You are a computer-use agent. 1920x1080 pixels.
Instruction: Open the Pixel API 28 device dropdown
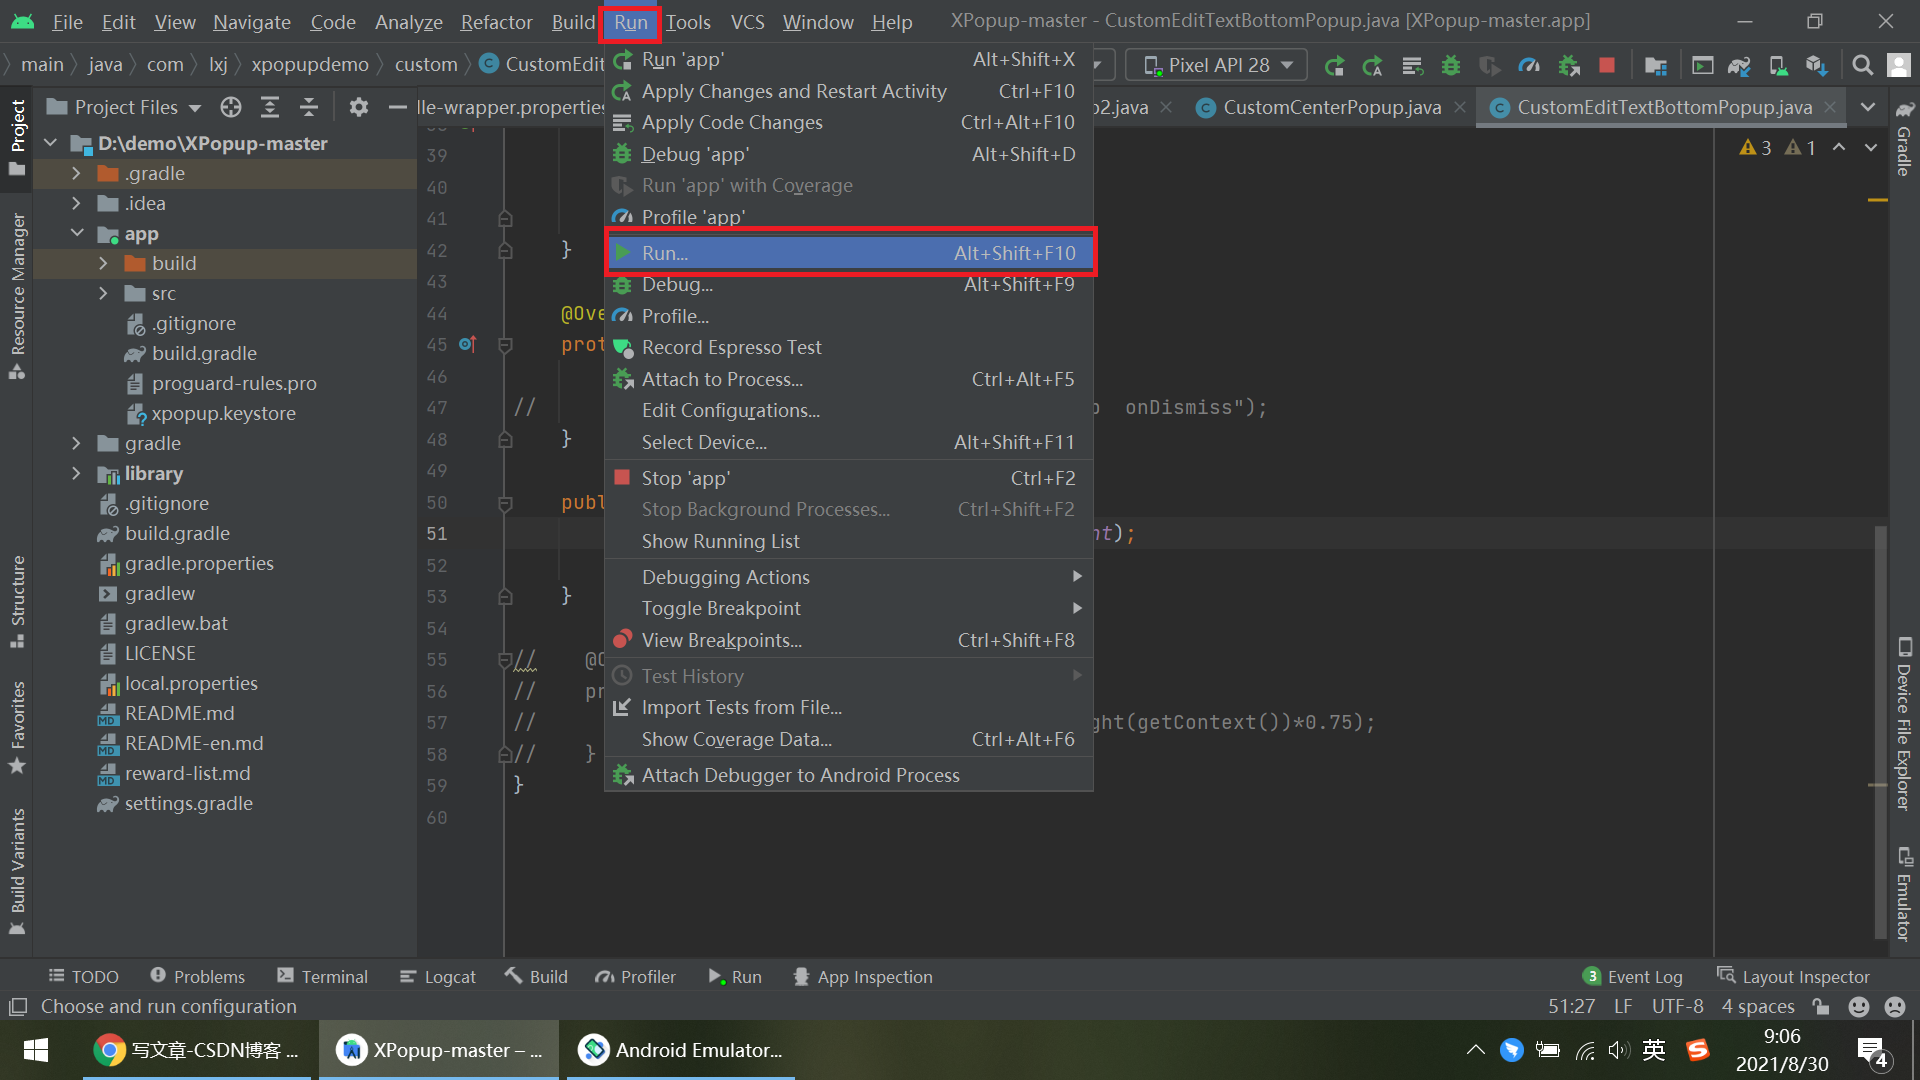coord(1215,64)
